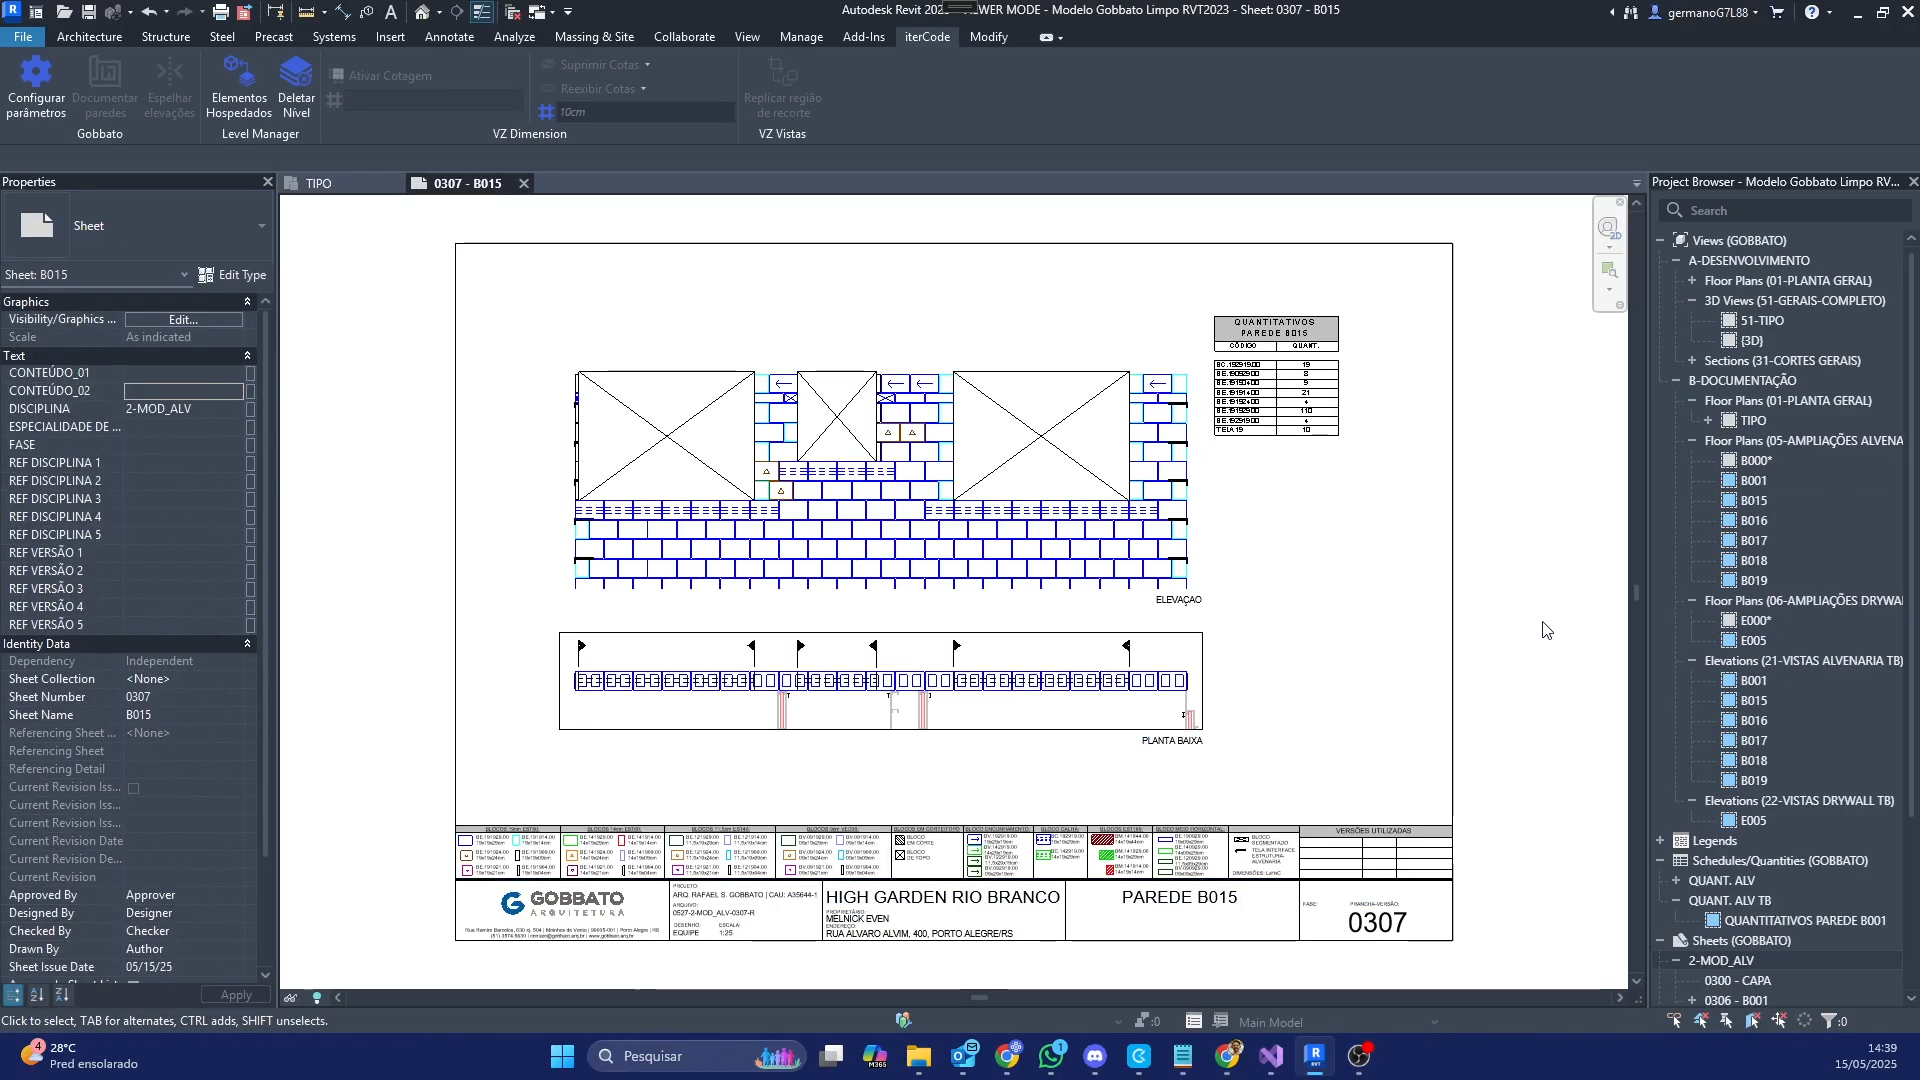Toggle CONTEÚDO_01 parameter checkbox
Image resolution: width=1920 pixels, height=1080 pixels.
coord(250,373)
